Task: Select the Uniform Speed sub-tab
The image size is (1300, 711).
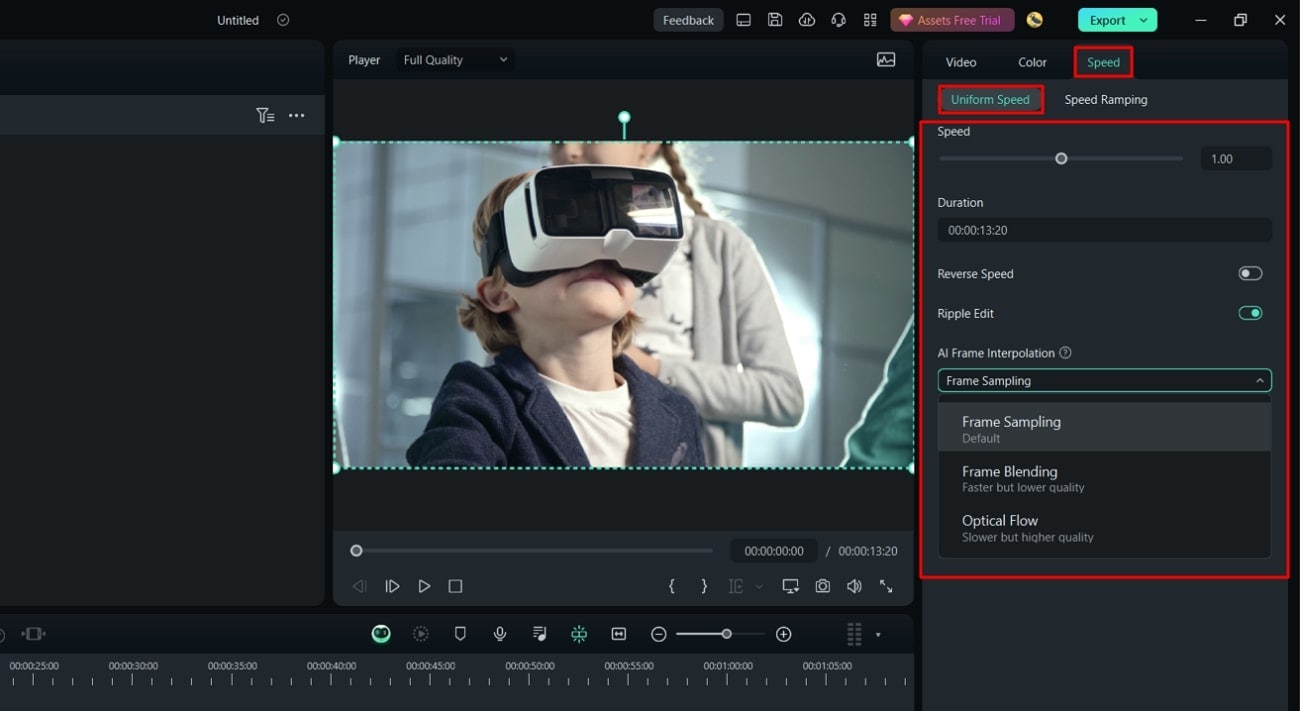Action: point(990,100)
